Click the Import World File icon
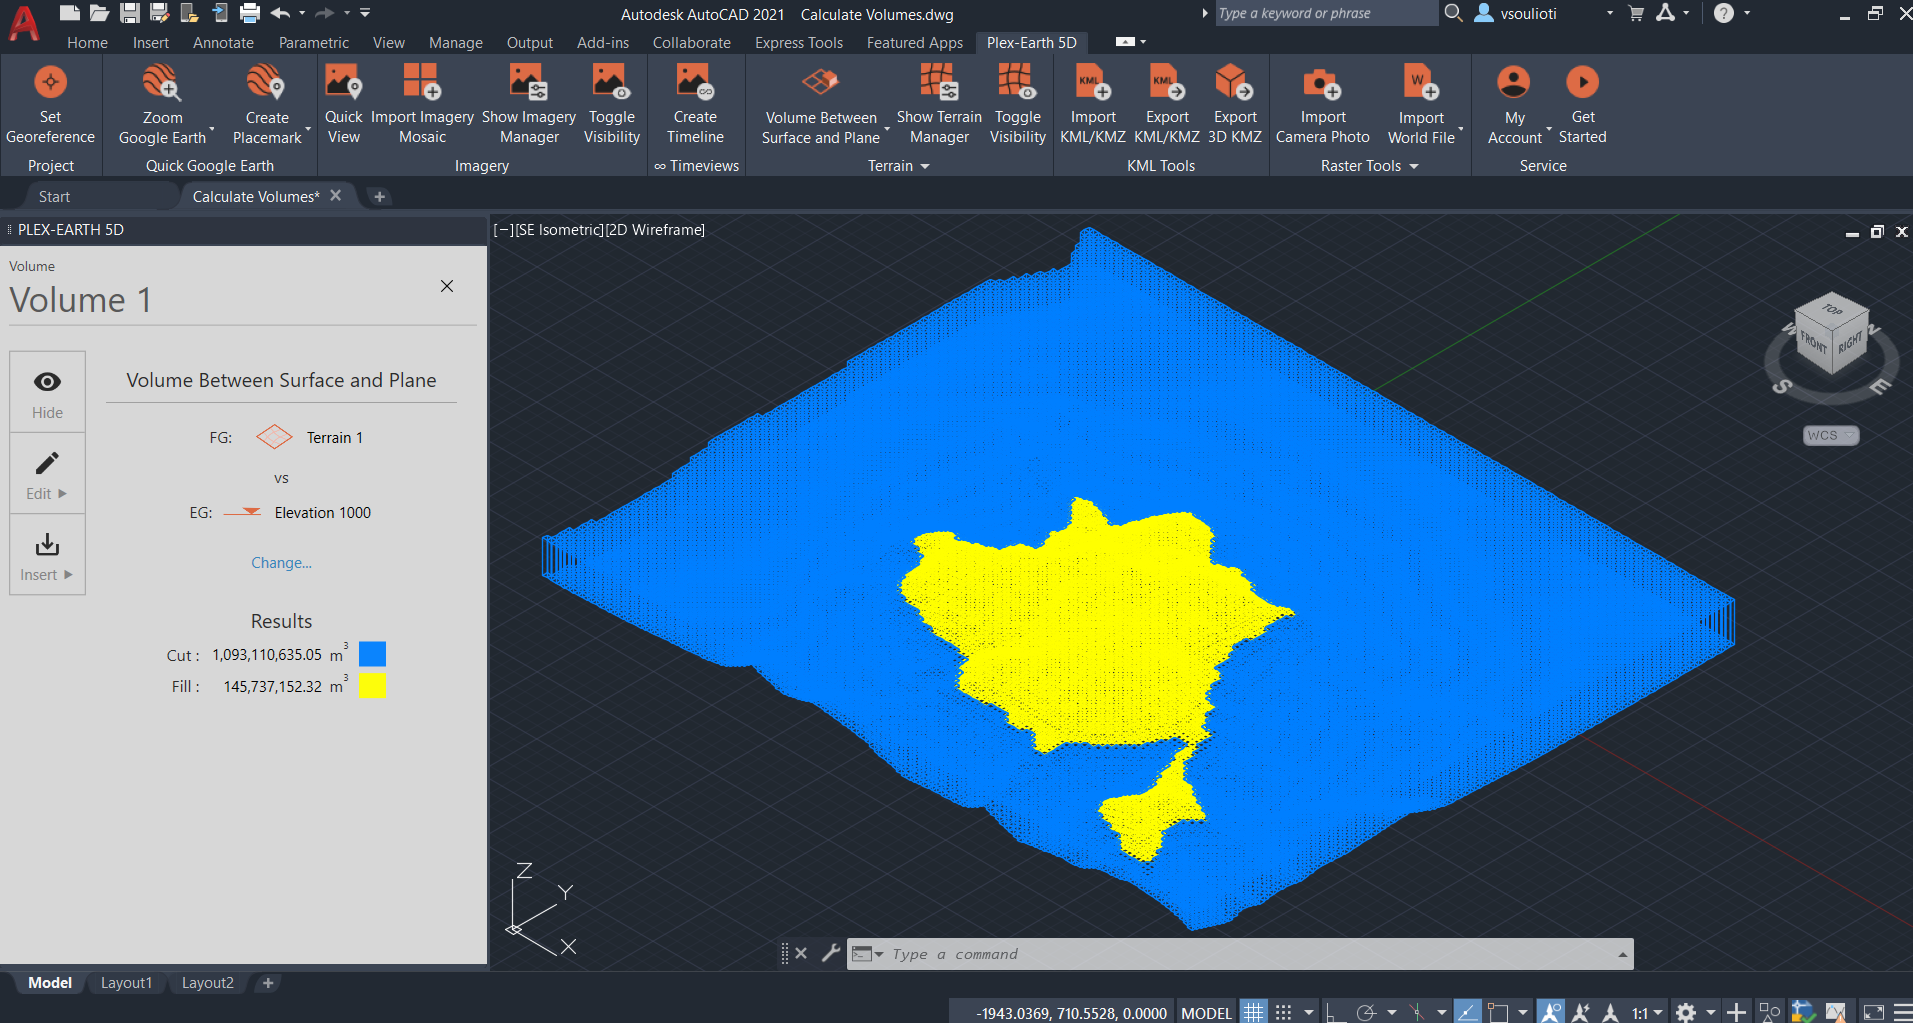 coord(1421,82)
